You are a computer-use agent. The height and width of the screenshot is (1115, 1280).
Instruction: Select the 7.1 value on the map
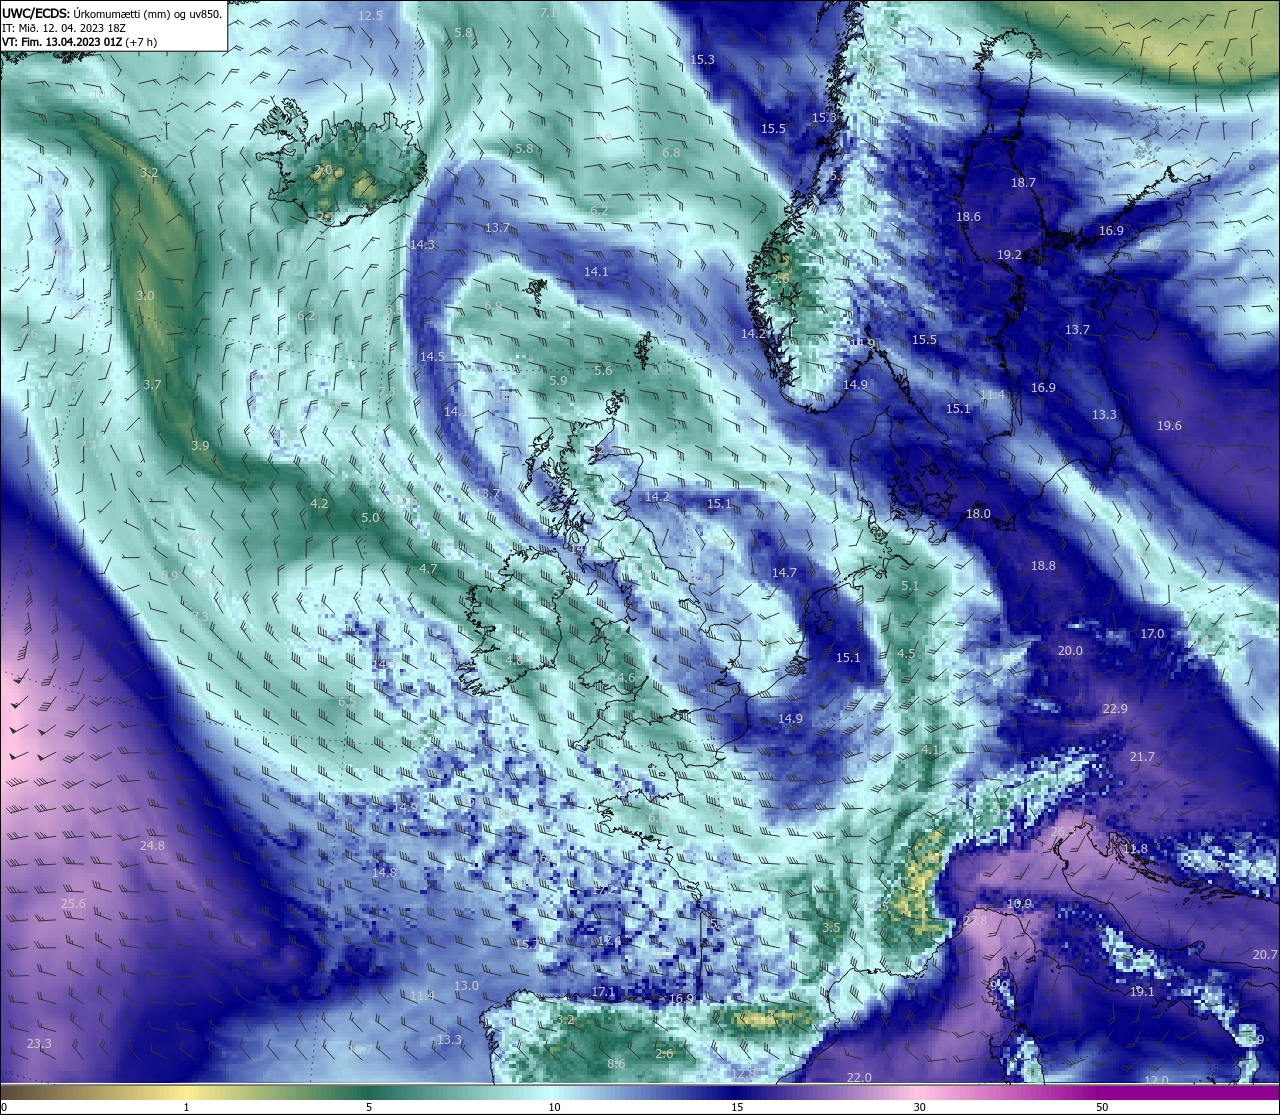548,13
